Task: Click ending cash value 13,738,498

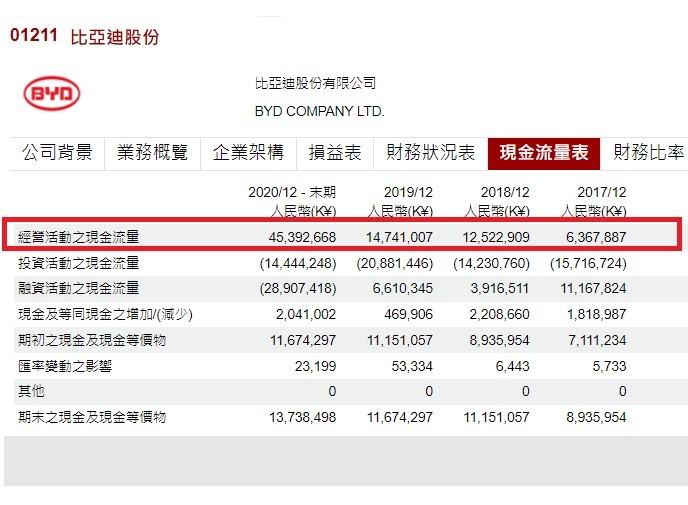Action: click(302, 417)
